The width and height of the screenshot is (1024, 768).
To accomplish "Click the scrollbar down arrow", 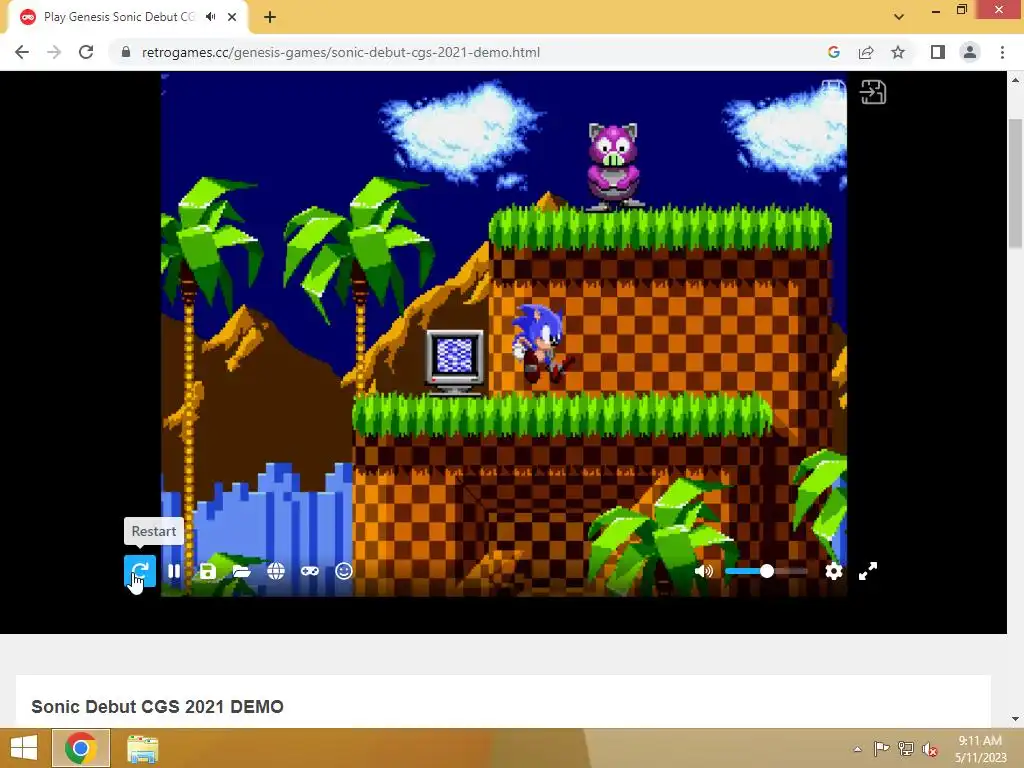I will pos(1015,719).
